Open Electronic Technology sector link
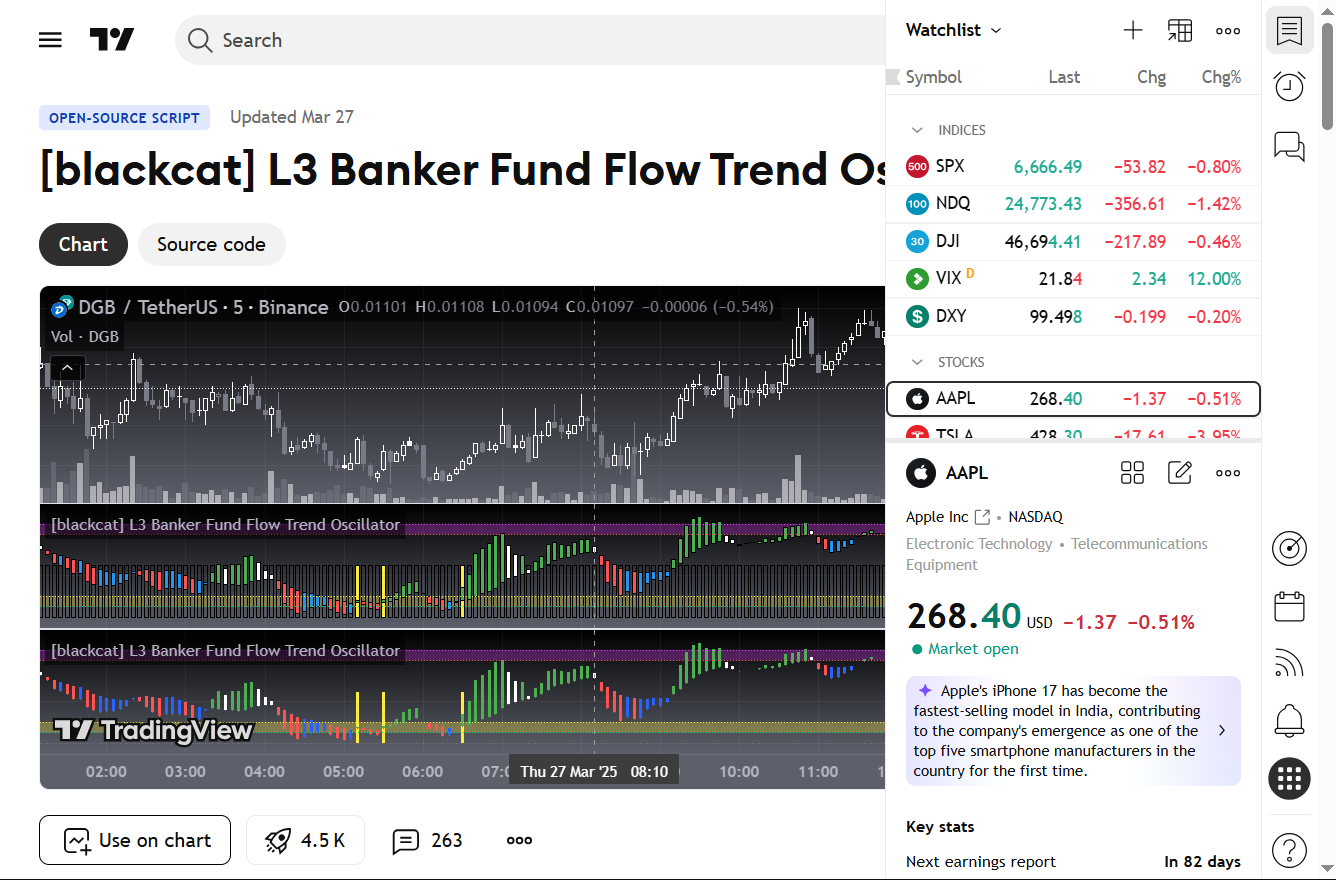The height and width of the screenshot is (880, 1336). [x=979, y=544]
